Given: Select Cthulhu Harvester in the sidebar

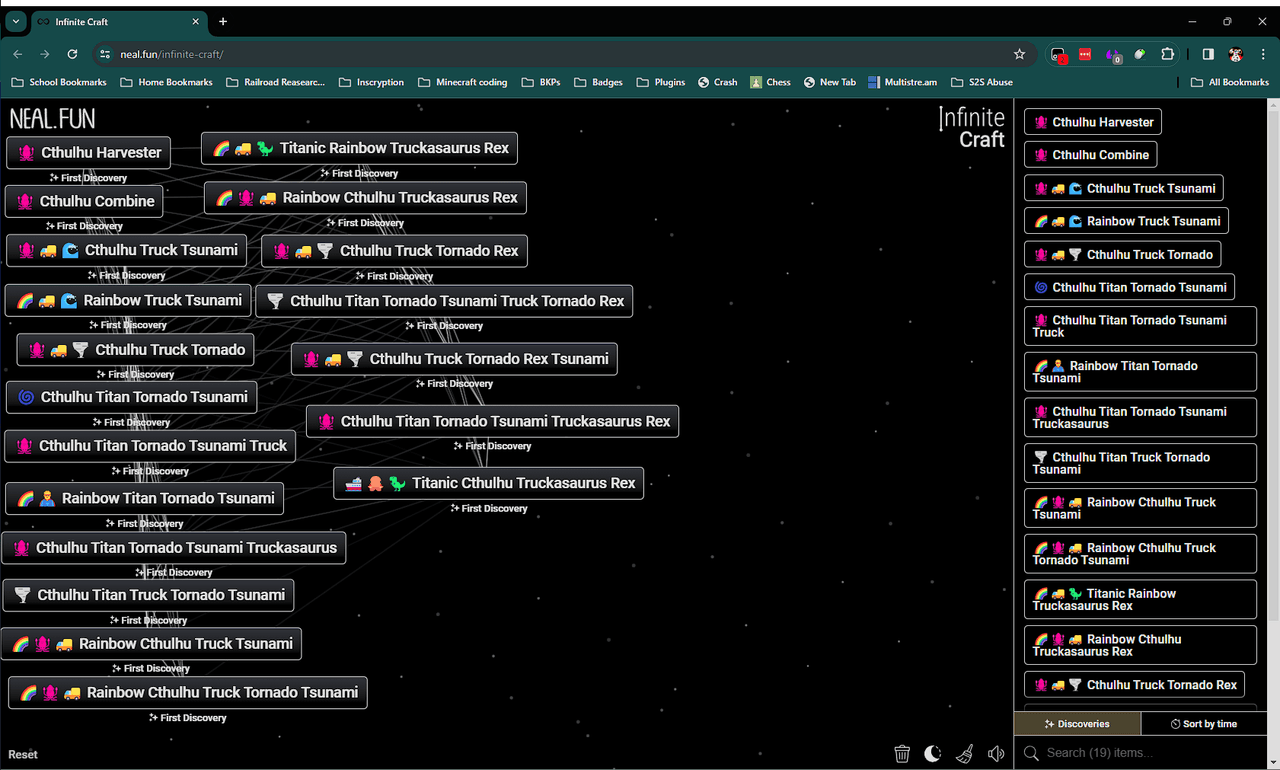Looking at the screenshot, I should tap(1092, 122).
